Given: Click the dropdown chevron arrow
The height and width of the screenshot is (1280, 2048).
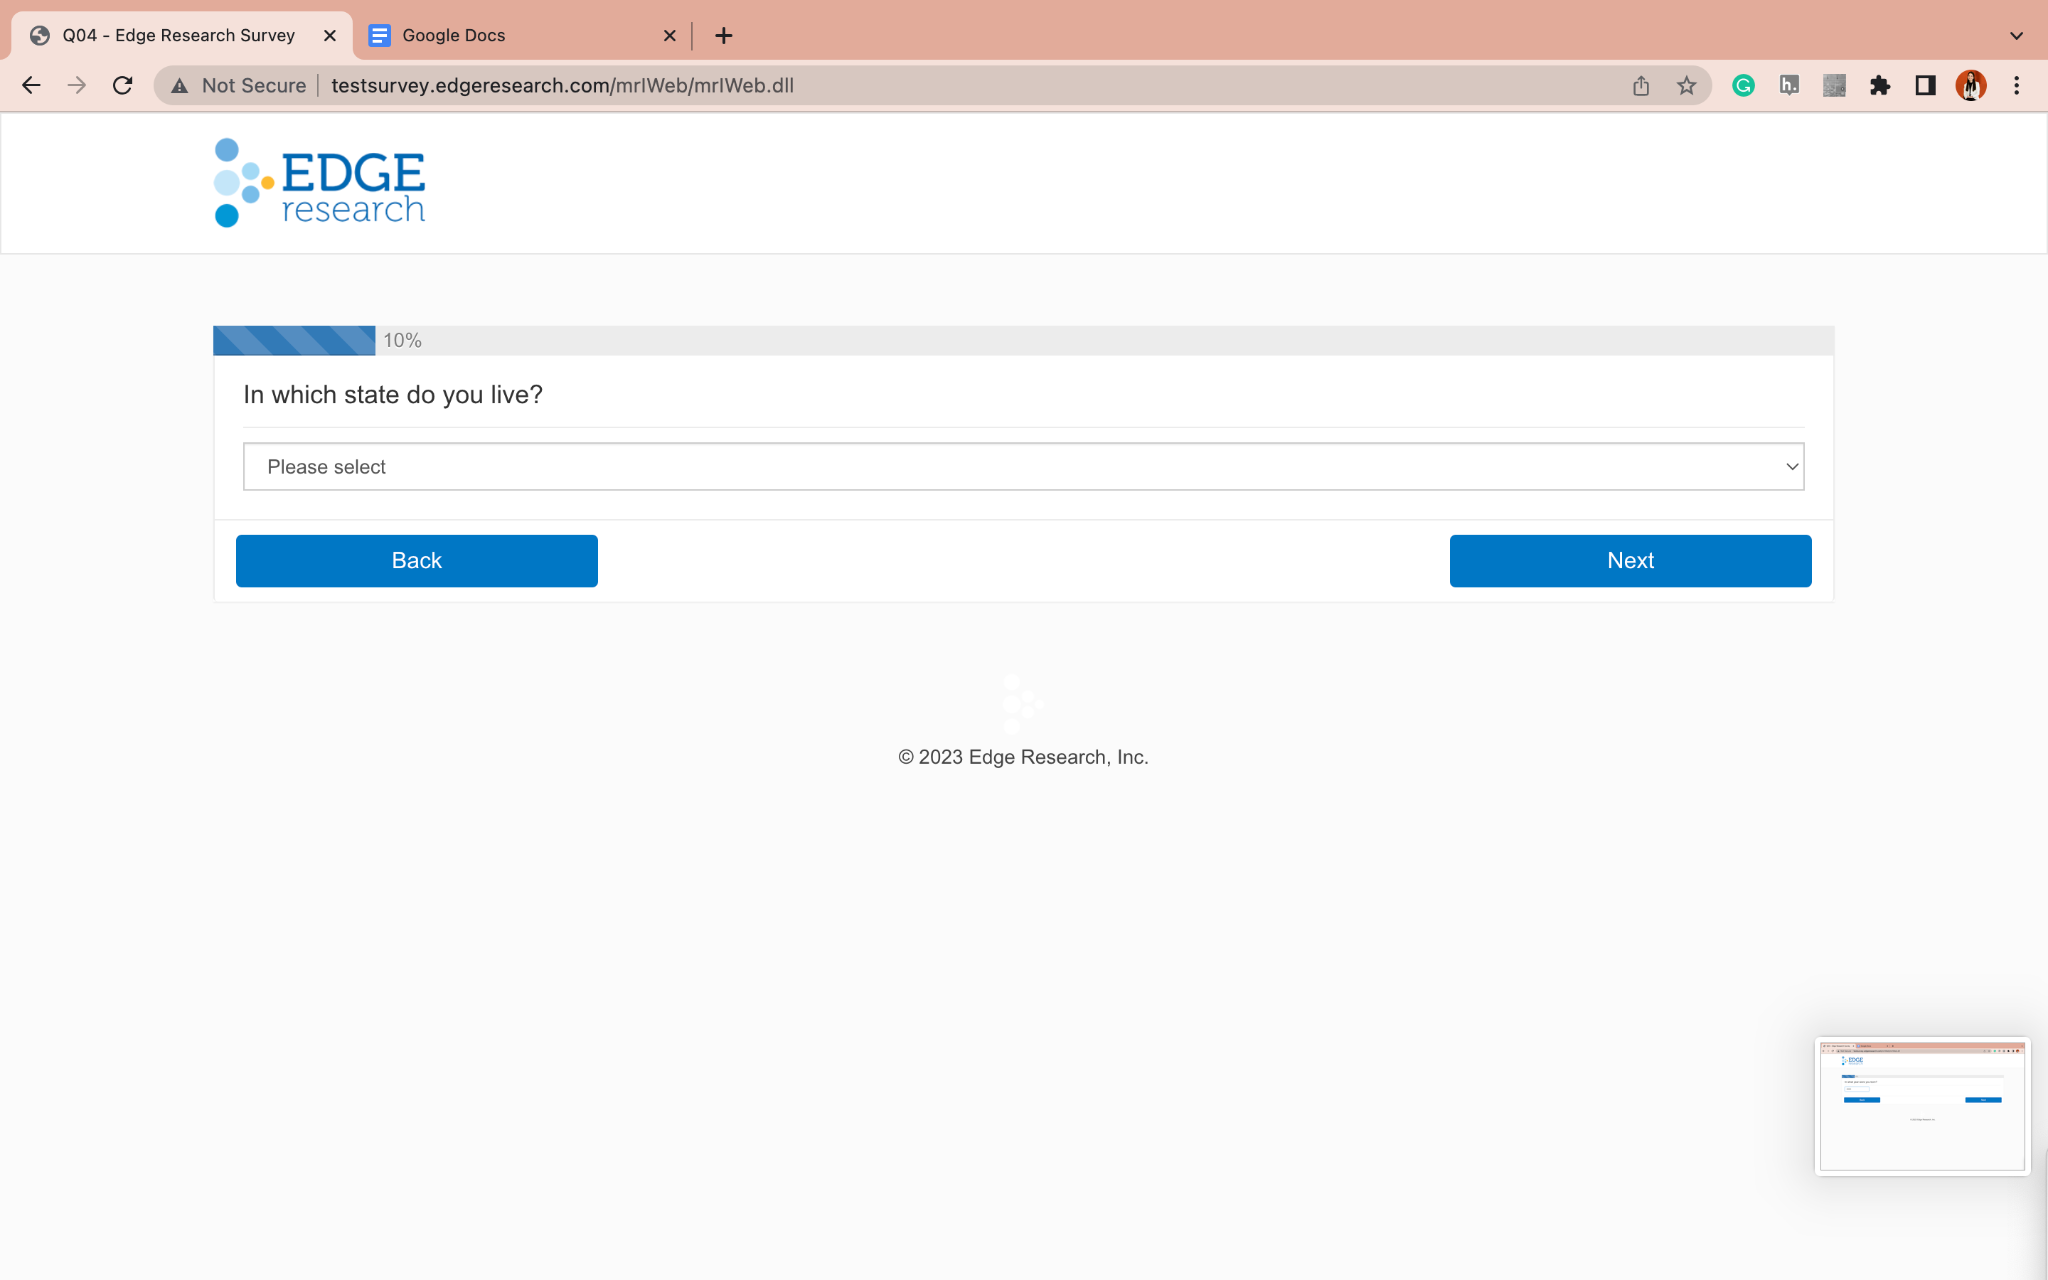Looking at the screenshot, I should click(1792, 467).
